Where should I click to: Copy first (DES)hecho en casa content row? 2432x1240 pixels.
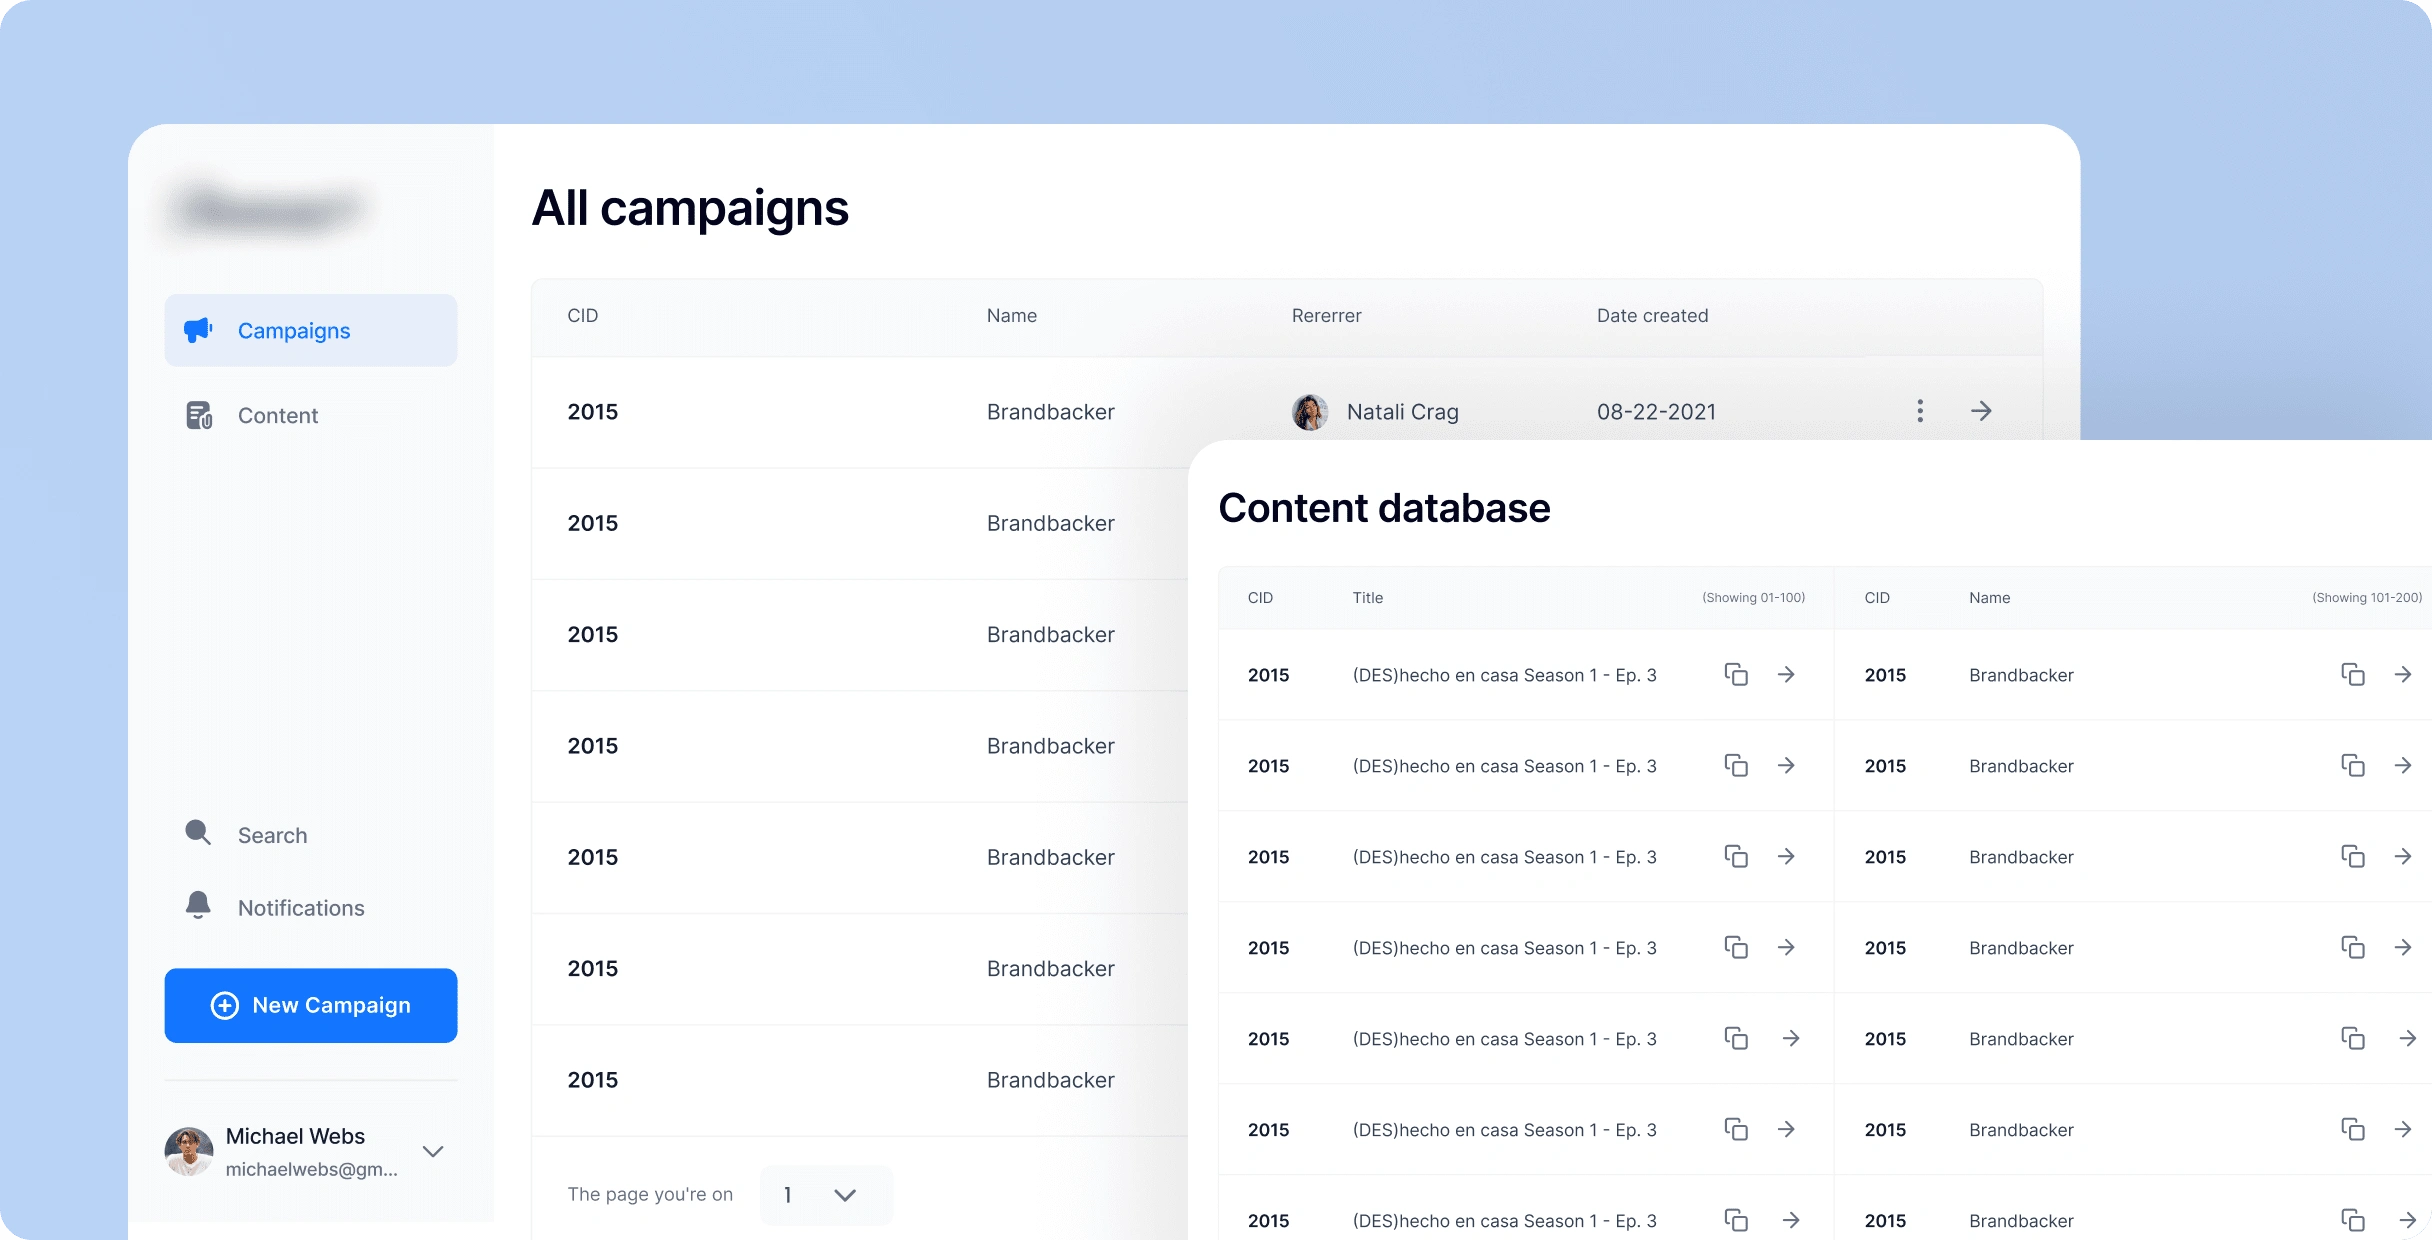pos(1736,675)
